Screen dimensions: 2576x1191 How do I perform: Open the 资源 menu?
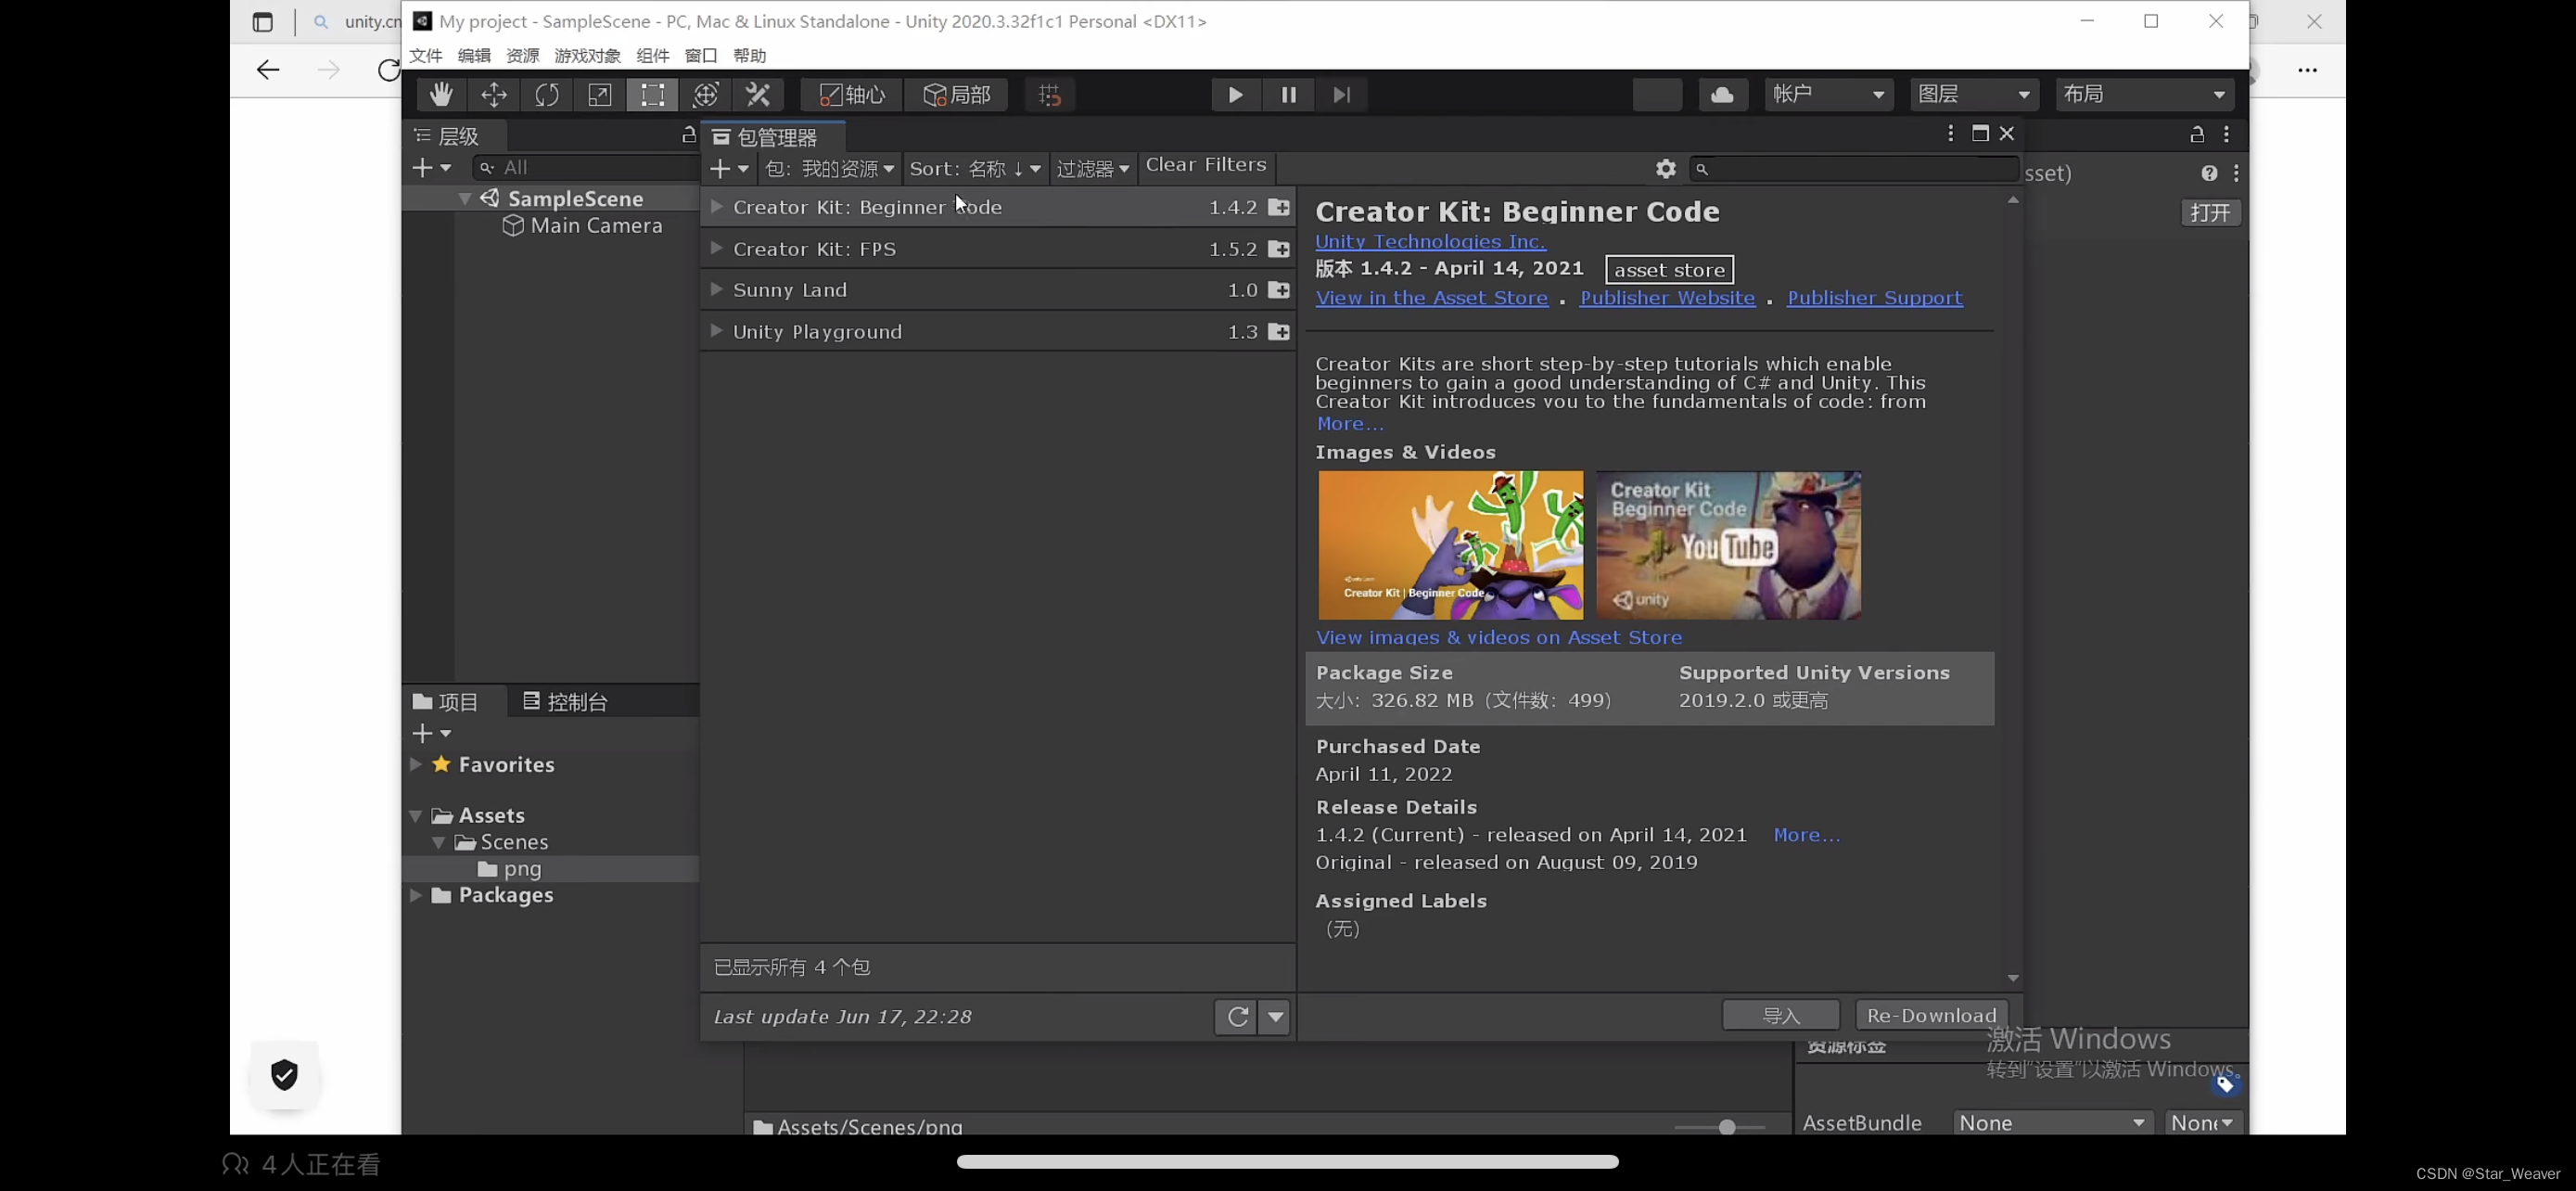(523, 56)
